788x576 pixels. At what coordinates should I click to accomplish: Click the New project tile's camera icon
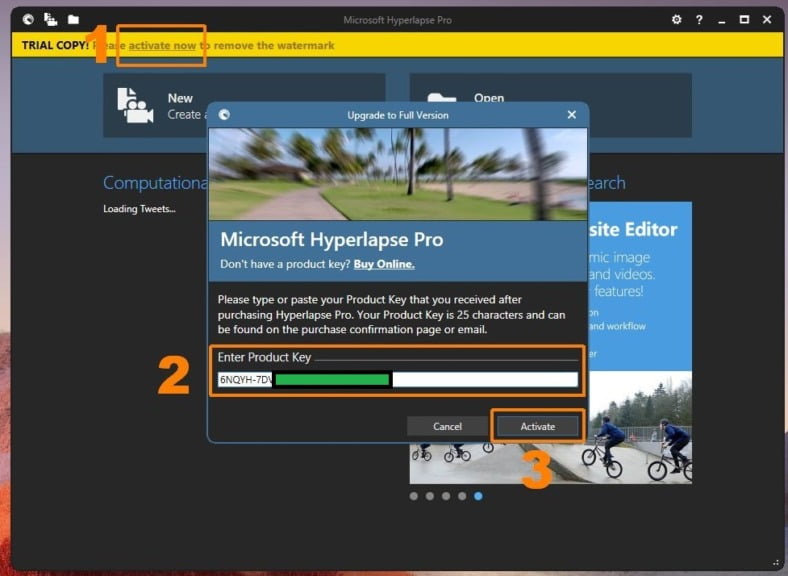pyautogui.click(x=135, y=106)
